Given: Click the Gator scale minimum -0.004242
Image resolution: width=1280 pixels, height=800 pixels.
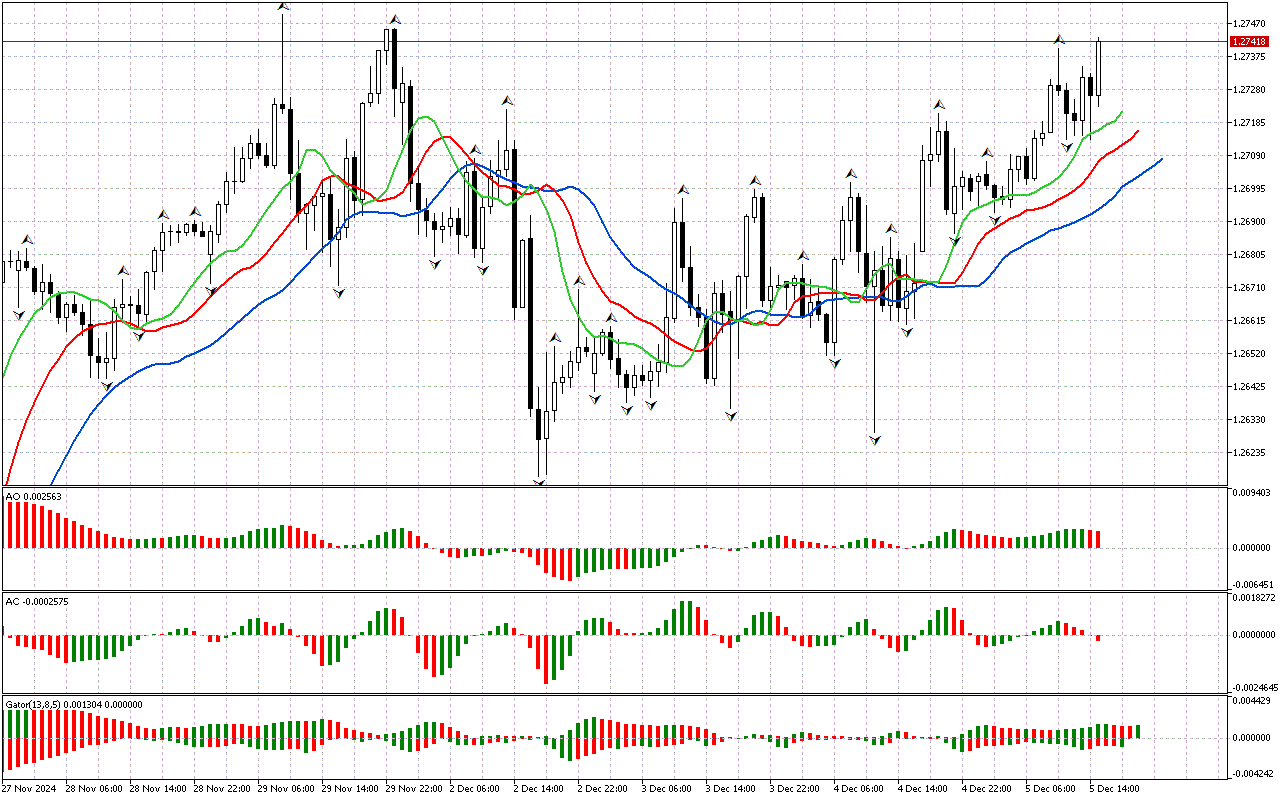Looking at the screenshot, I should (1253, 774).
